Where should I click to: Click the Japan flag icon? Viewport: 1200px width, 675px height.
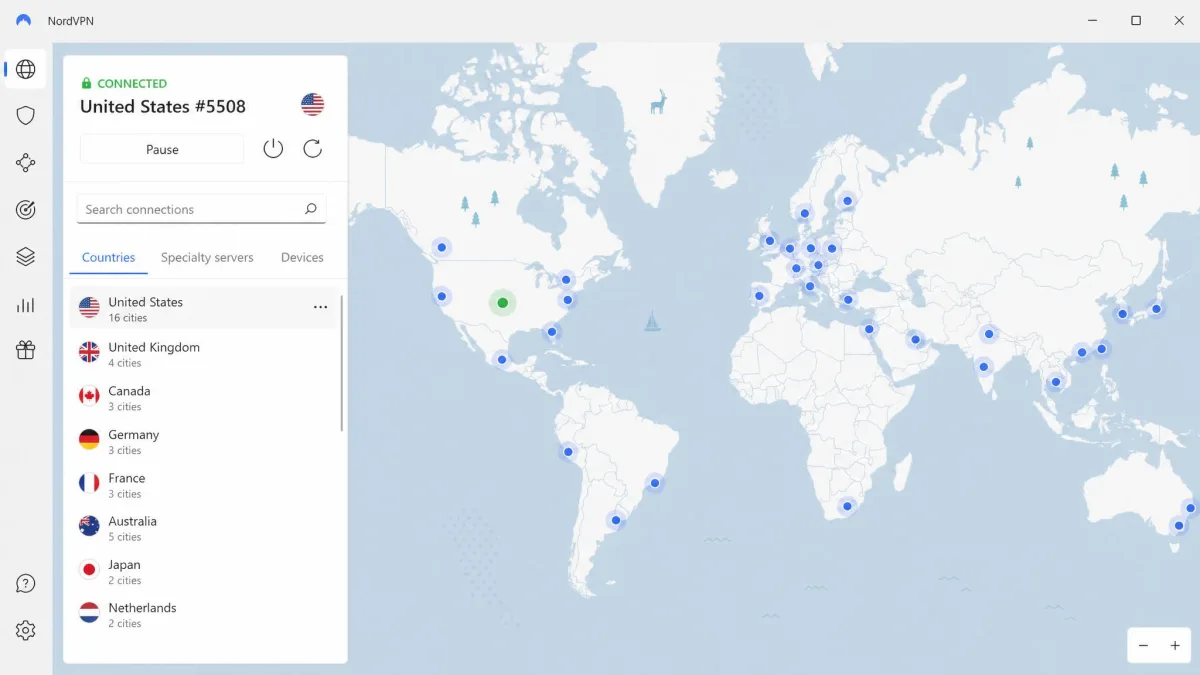[89, 569]
